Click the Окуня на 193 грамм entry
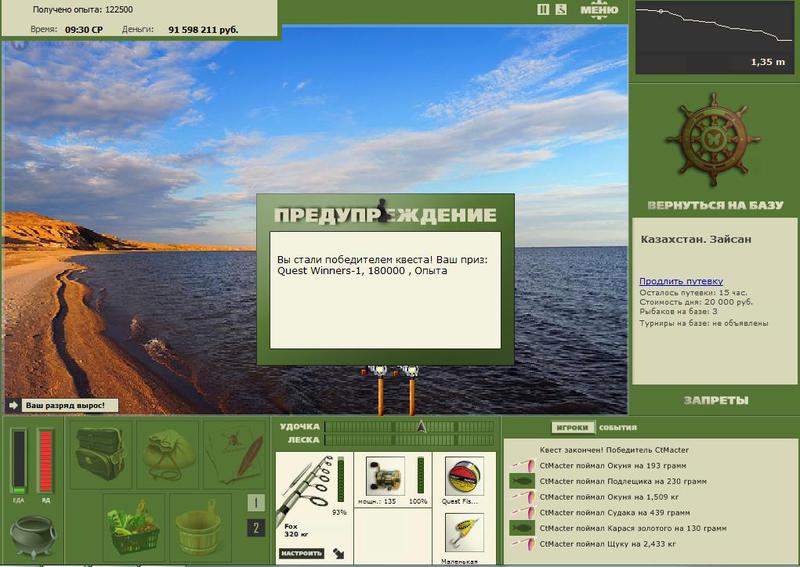This screenshot has height=567, width=800. (x=613, y=465)
